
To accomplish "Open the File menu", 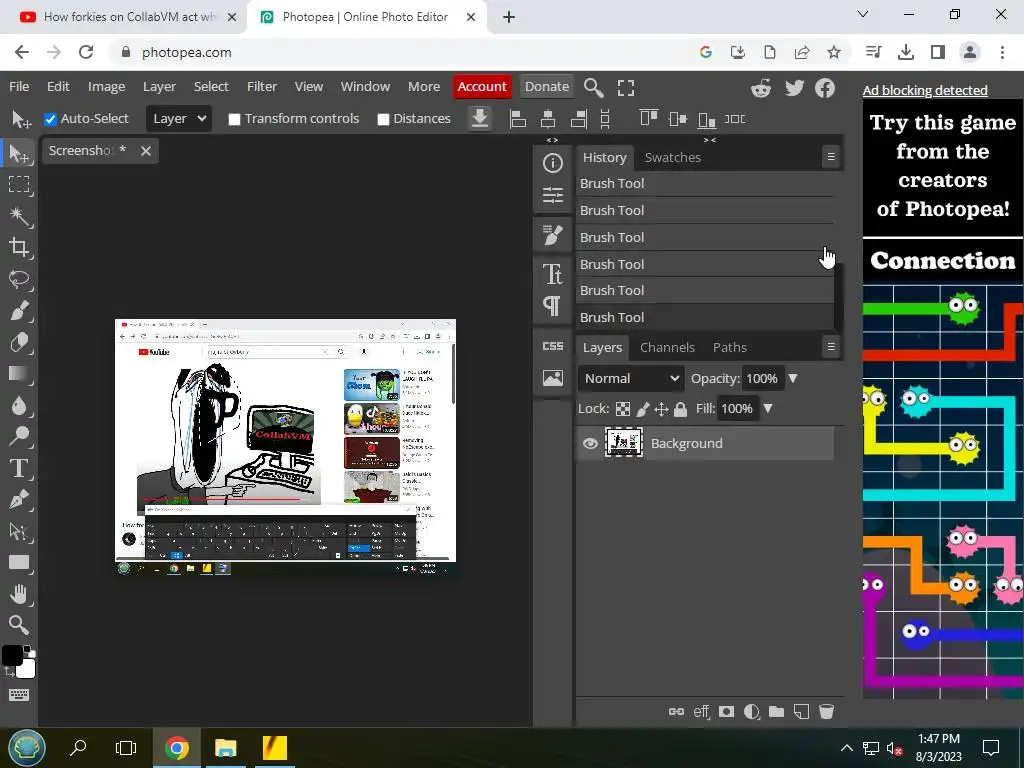I will [x=19, y=87].
